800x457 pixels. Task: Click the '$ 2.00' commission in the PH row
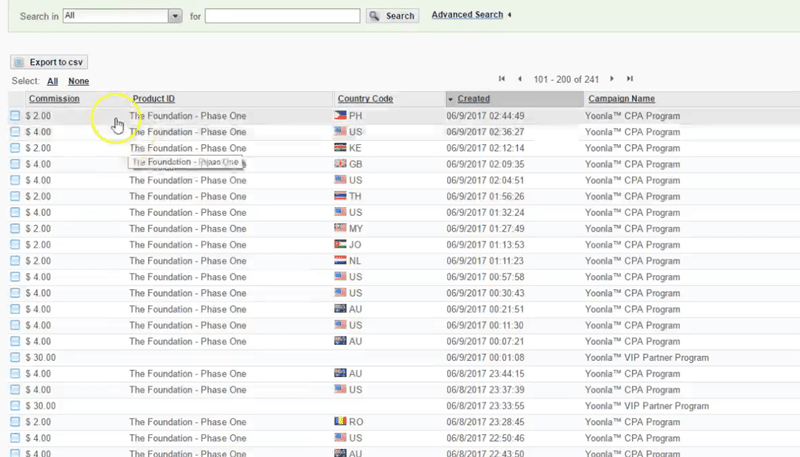[38, 116]
